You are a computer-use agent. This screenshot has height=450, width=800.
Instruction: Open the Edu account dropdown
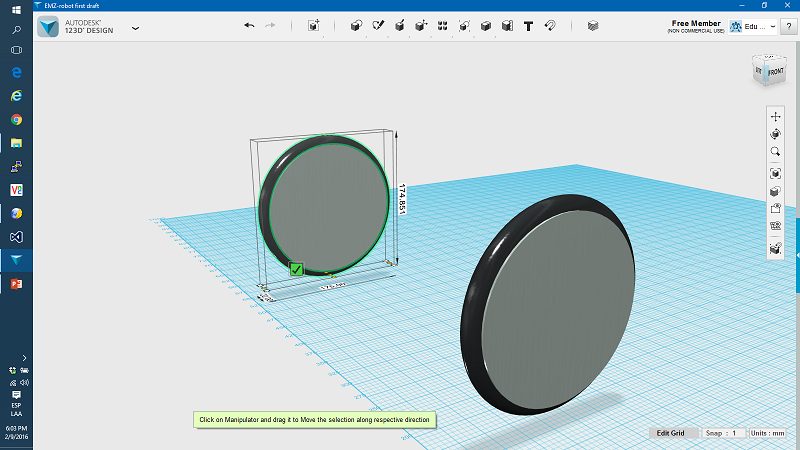(753, 27)
